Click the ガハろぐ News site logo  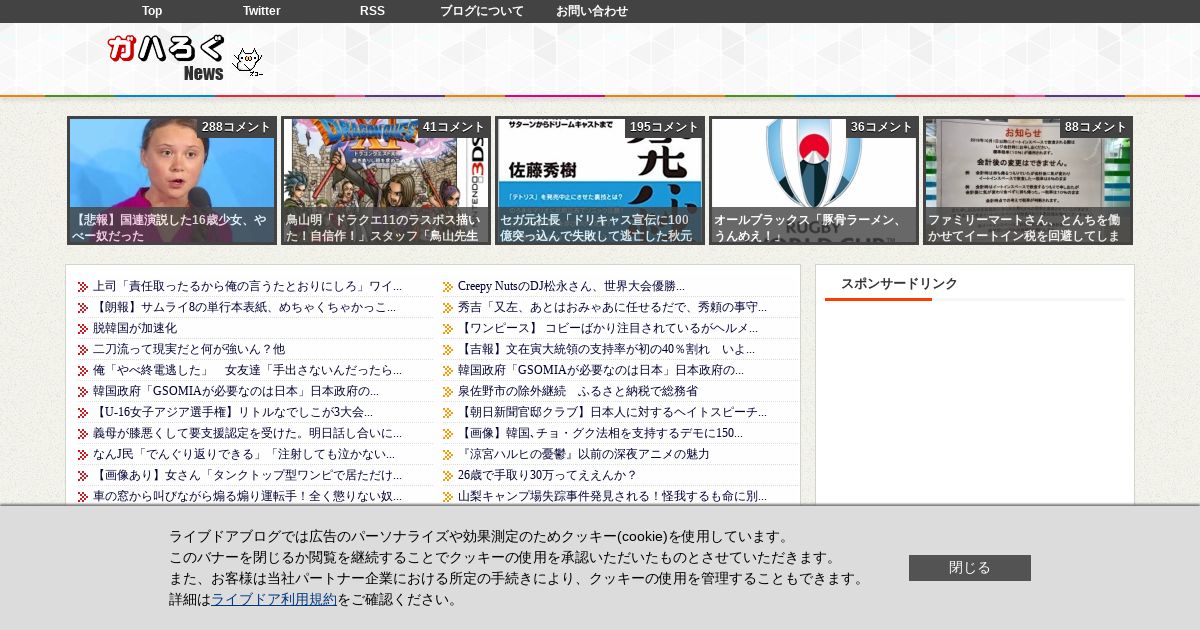pyautogui.click(x=167, y=58)
